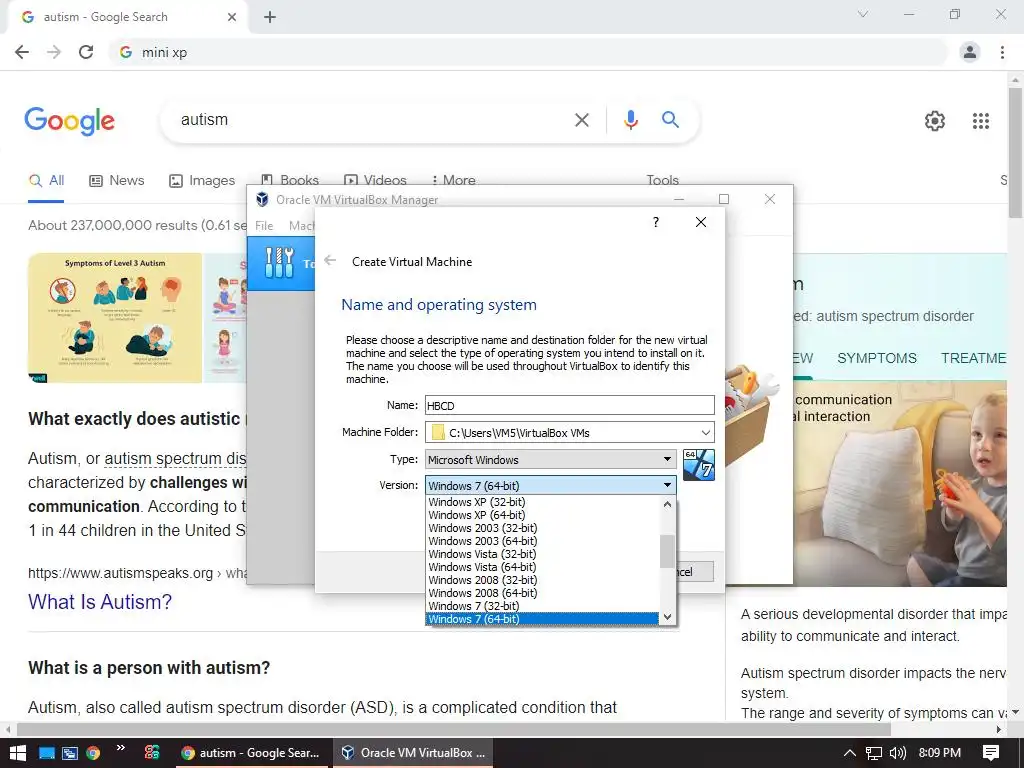The width and height of the screenshot is (1024, 768).
Task: Open the network icon in system tray
Action: tap(874, 753)
